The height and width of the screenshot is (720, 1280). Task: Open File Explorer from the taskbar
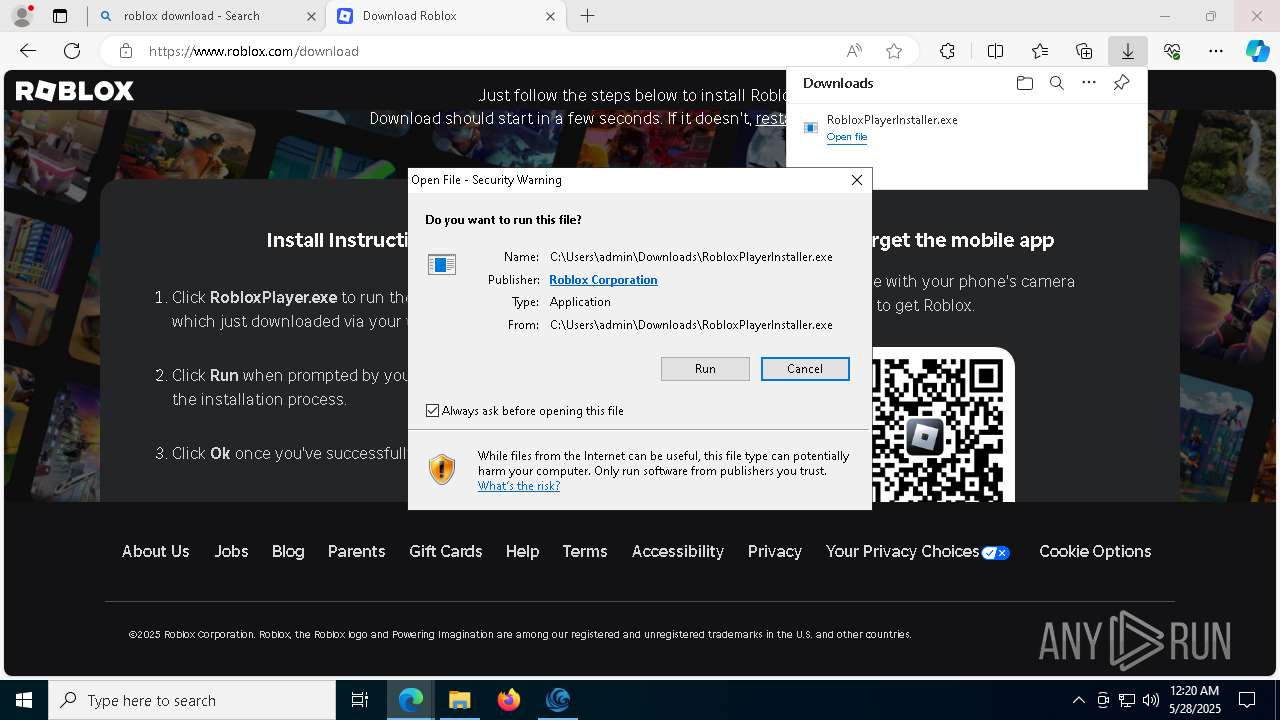point(459,700)
